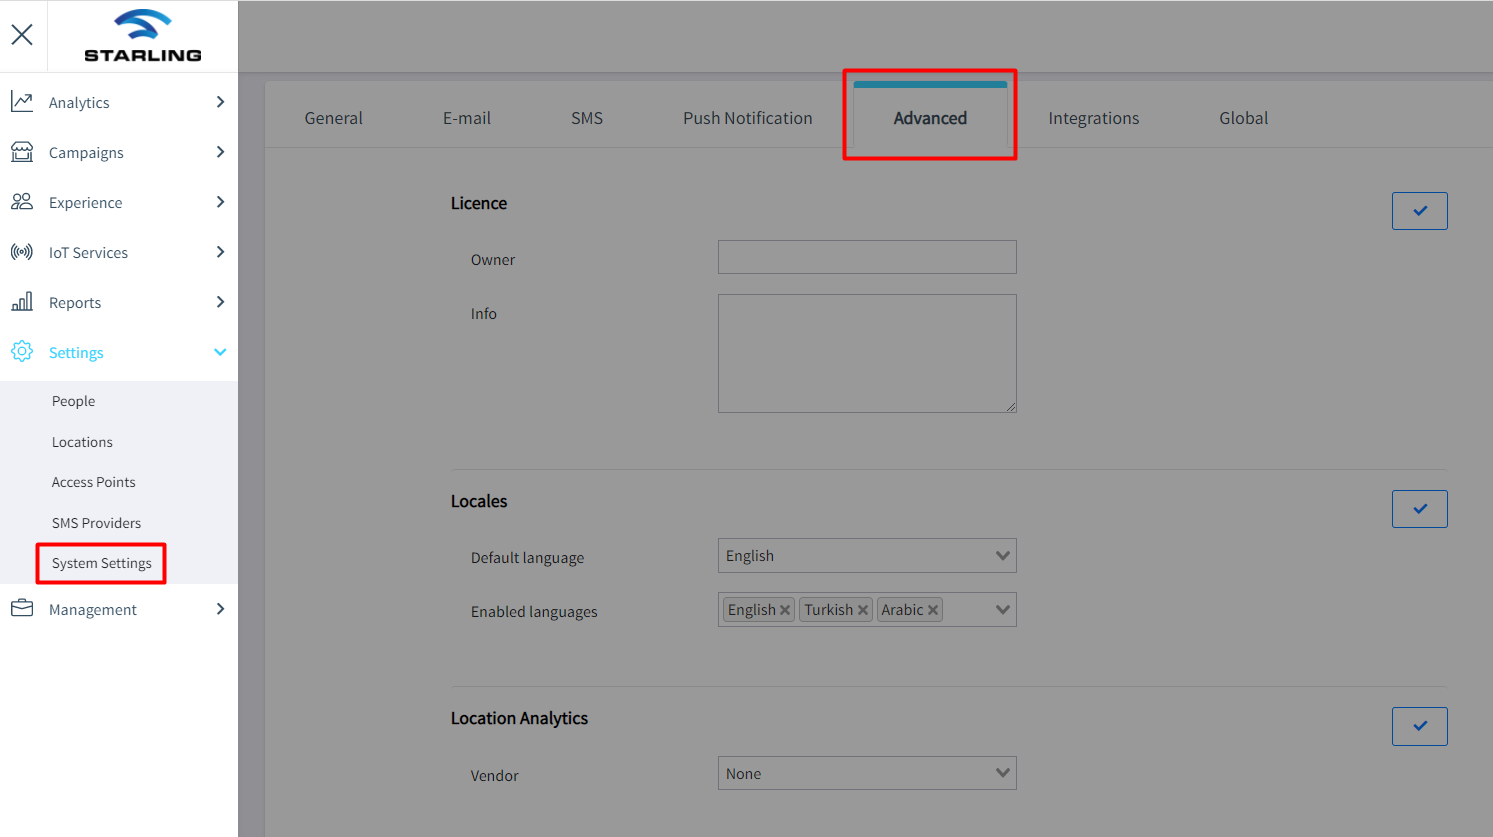Switch to the E-mail tab
Image resolution: width=1493 pixels, height=837 pixels.
pos(467,118)
